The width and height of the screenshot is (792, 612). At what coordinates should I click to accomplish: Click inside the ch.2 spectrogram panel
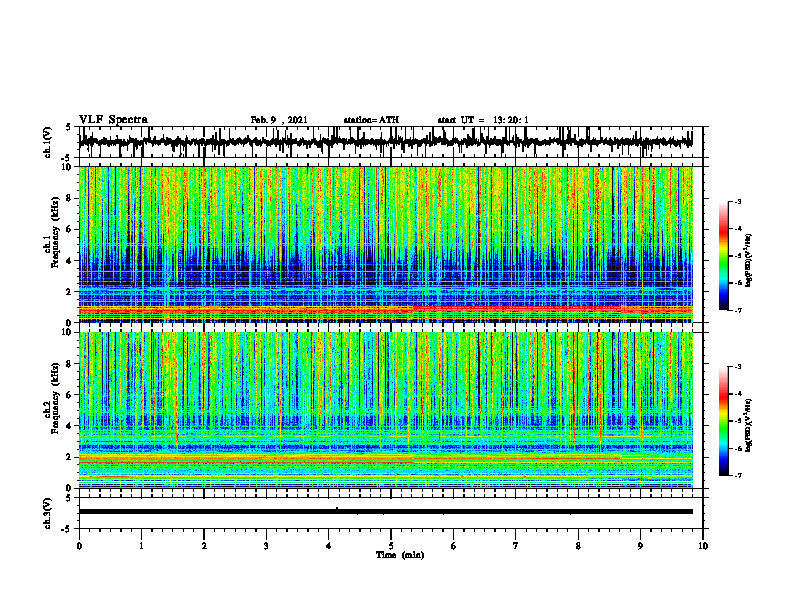click(x=385, y=410)
